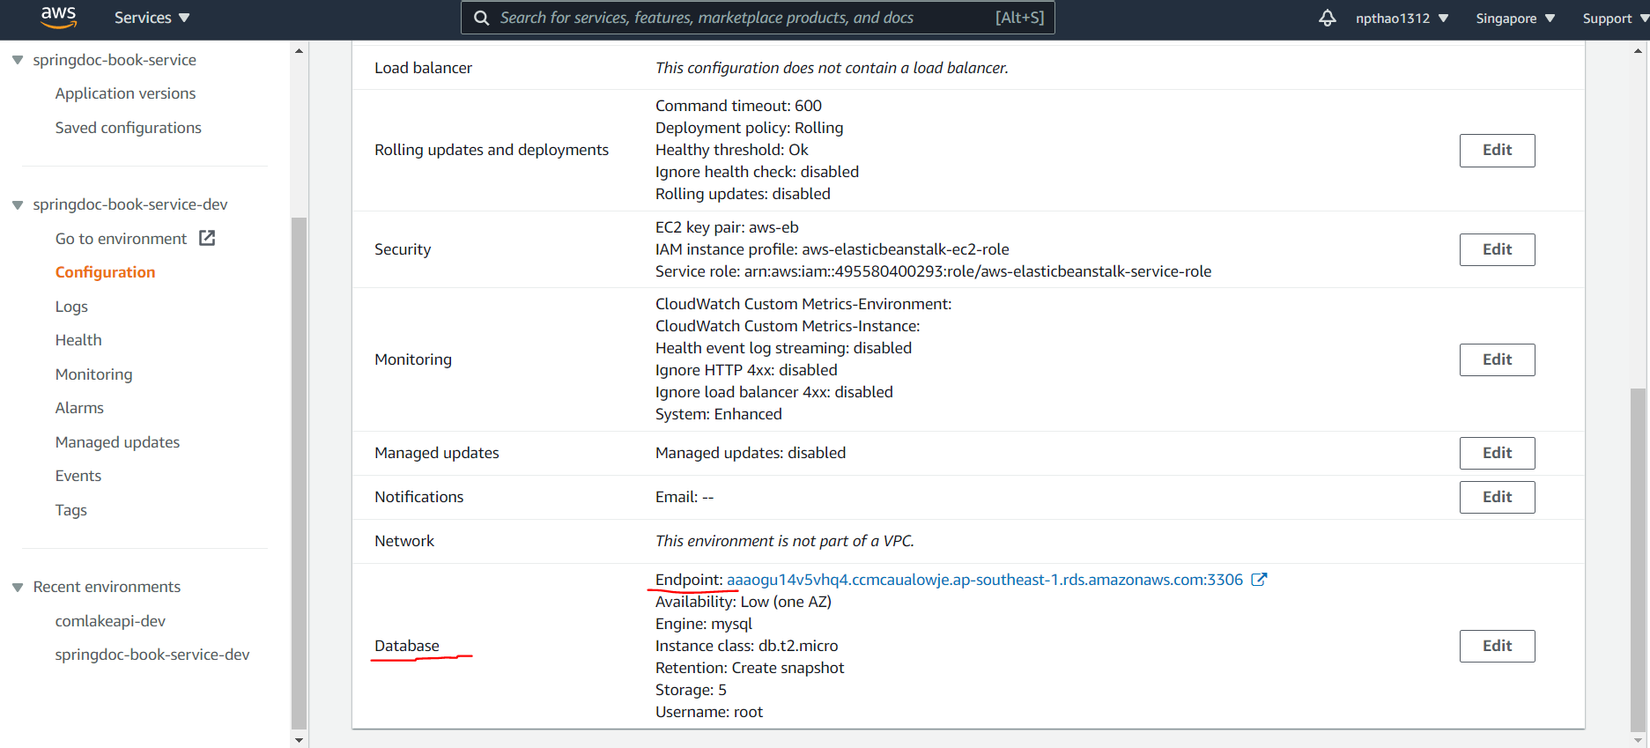Click the search magnifier icon

(x=481, y=18)
